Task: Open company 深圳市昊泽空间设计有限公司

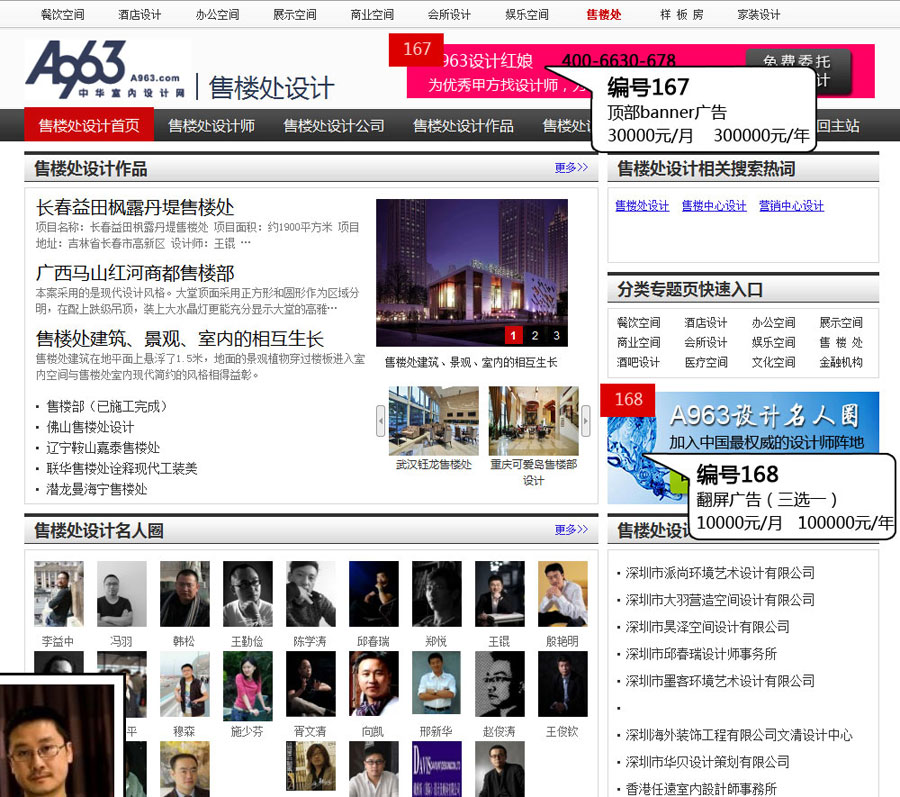Action: [707, 627]
